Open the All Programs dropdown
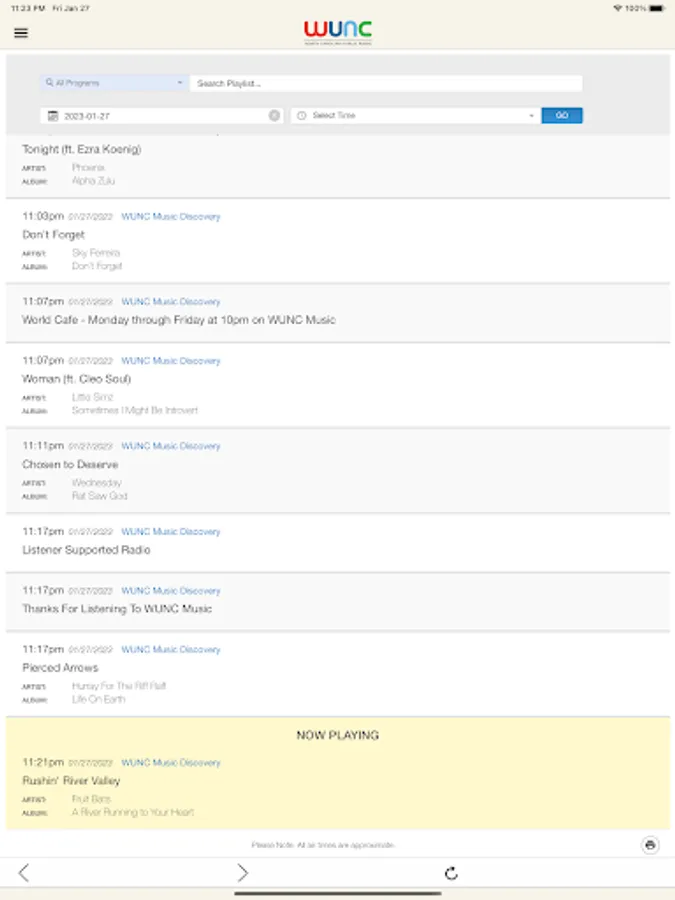The image size is (675, 900). (x=114, y=83)
